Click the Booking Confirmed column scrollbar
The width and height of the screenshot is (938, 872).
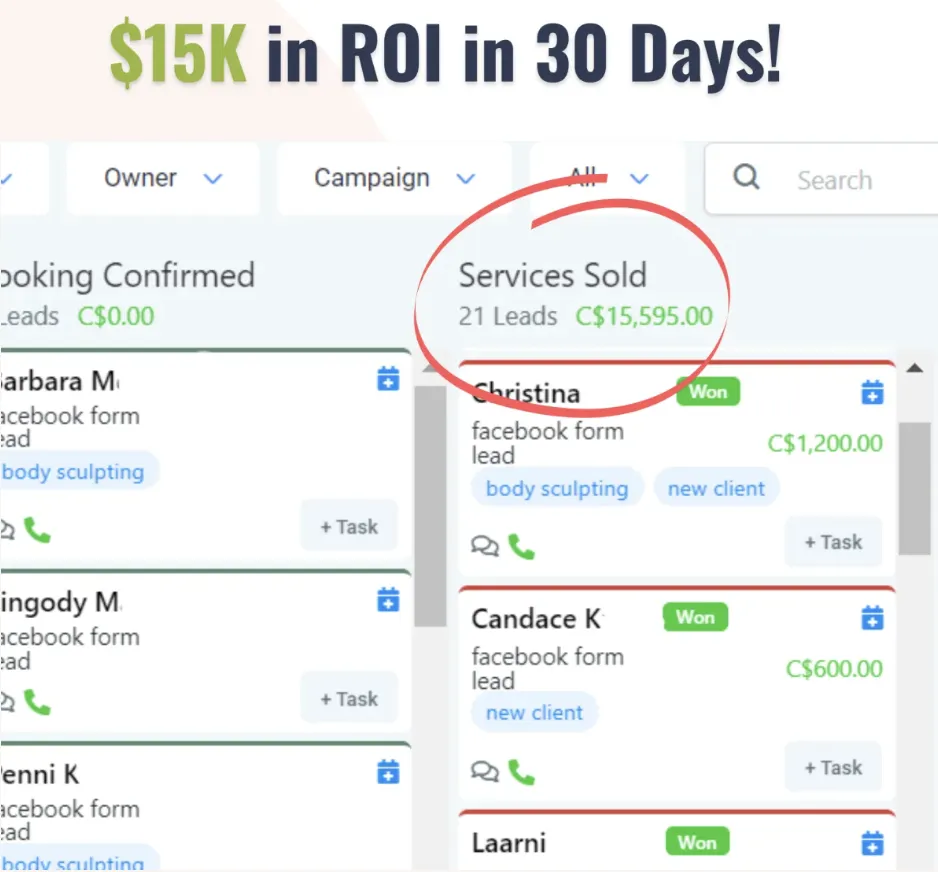430,505
